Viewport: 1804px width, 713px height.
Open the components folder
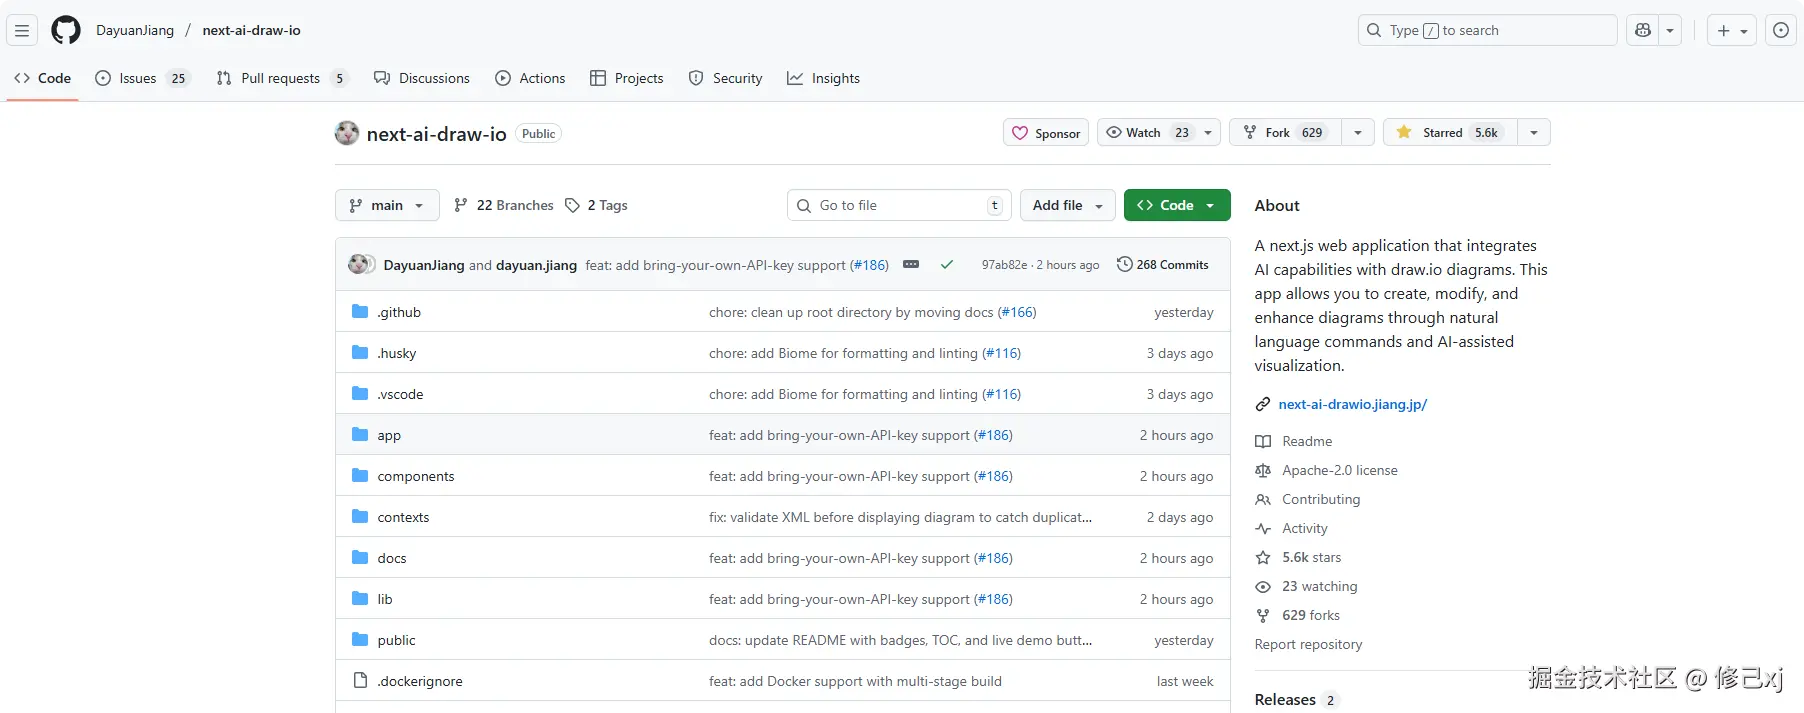416,476
